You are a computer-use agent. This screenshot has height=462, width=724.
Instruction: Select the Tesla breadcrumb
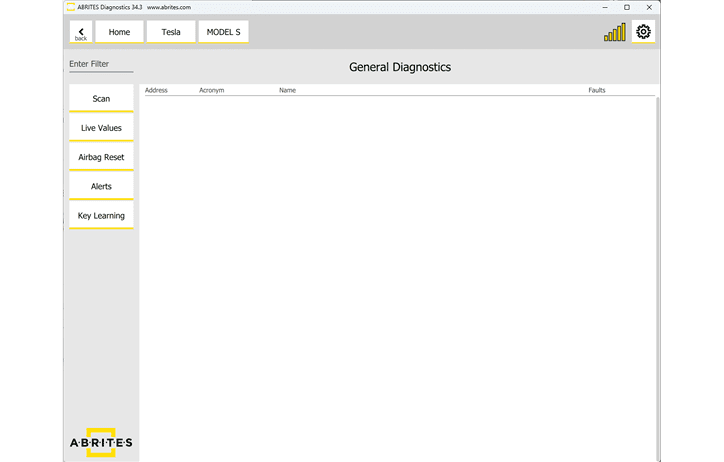(171, 32)
